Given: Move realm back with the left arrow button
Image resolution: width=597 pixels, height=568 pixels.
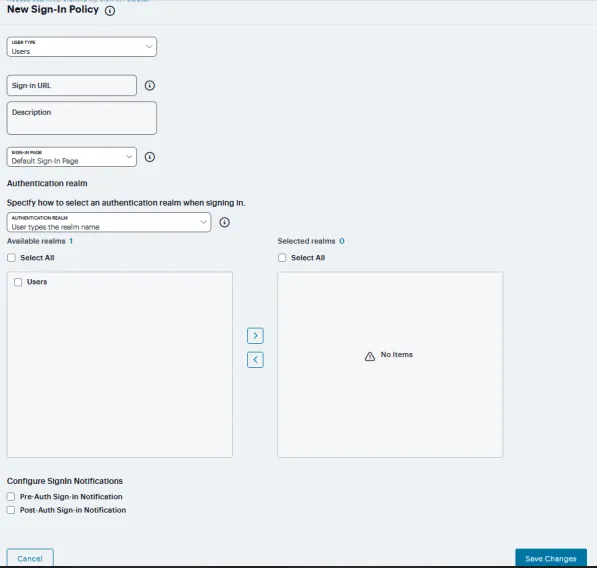Looking at the screenshot, I should [255, 360].
